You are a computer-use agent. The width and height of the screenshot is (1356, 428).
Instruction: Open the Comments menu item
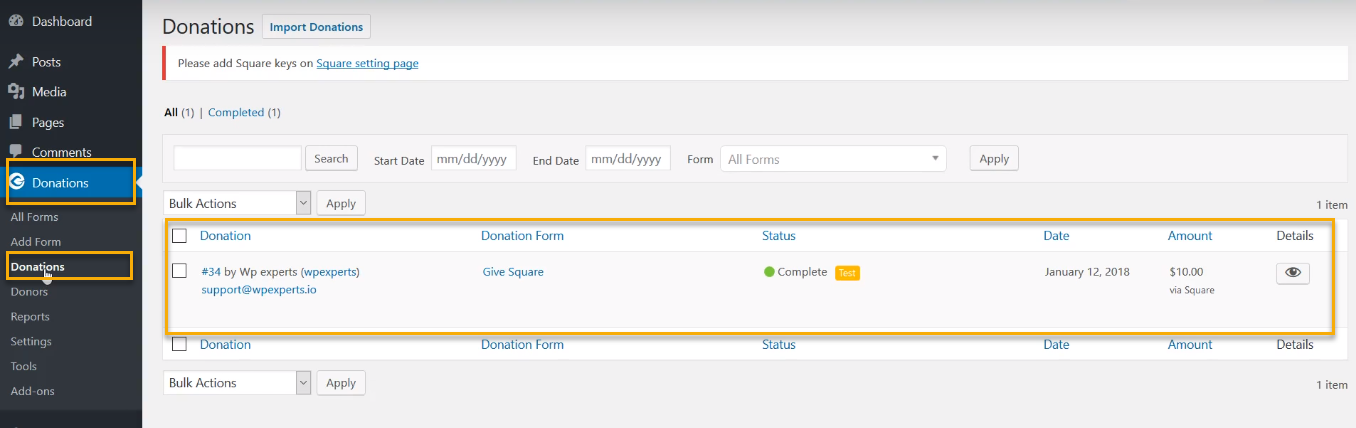(62, 153)
